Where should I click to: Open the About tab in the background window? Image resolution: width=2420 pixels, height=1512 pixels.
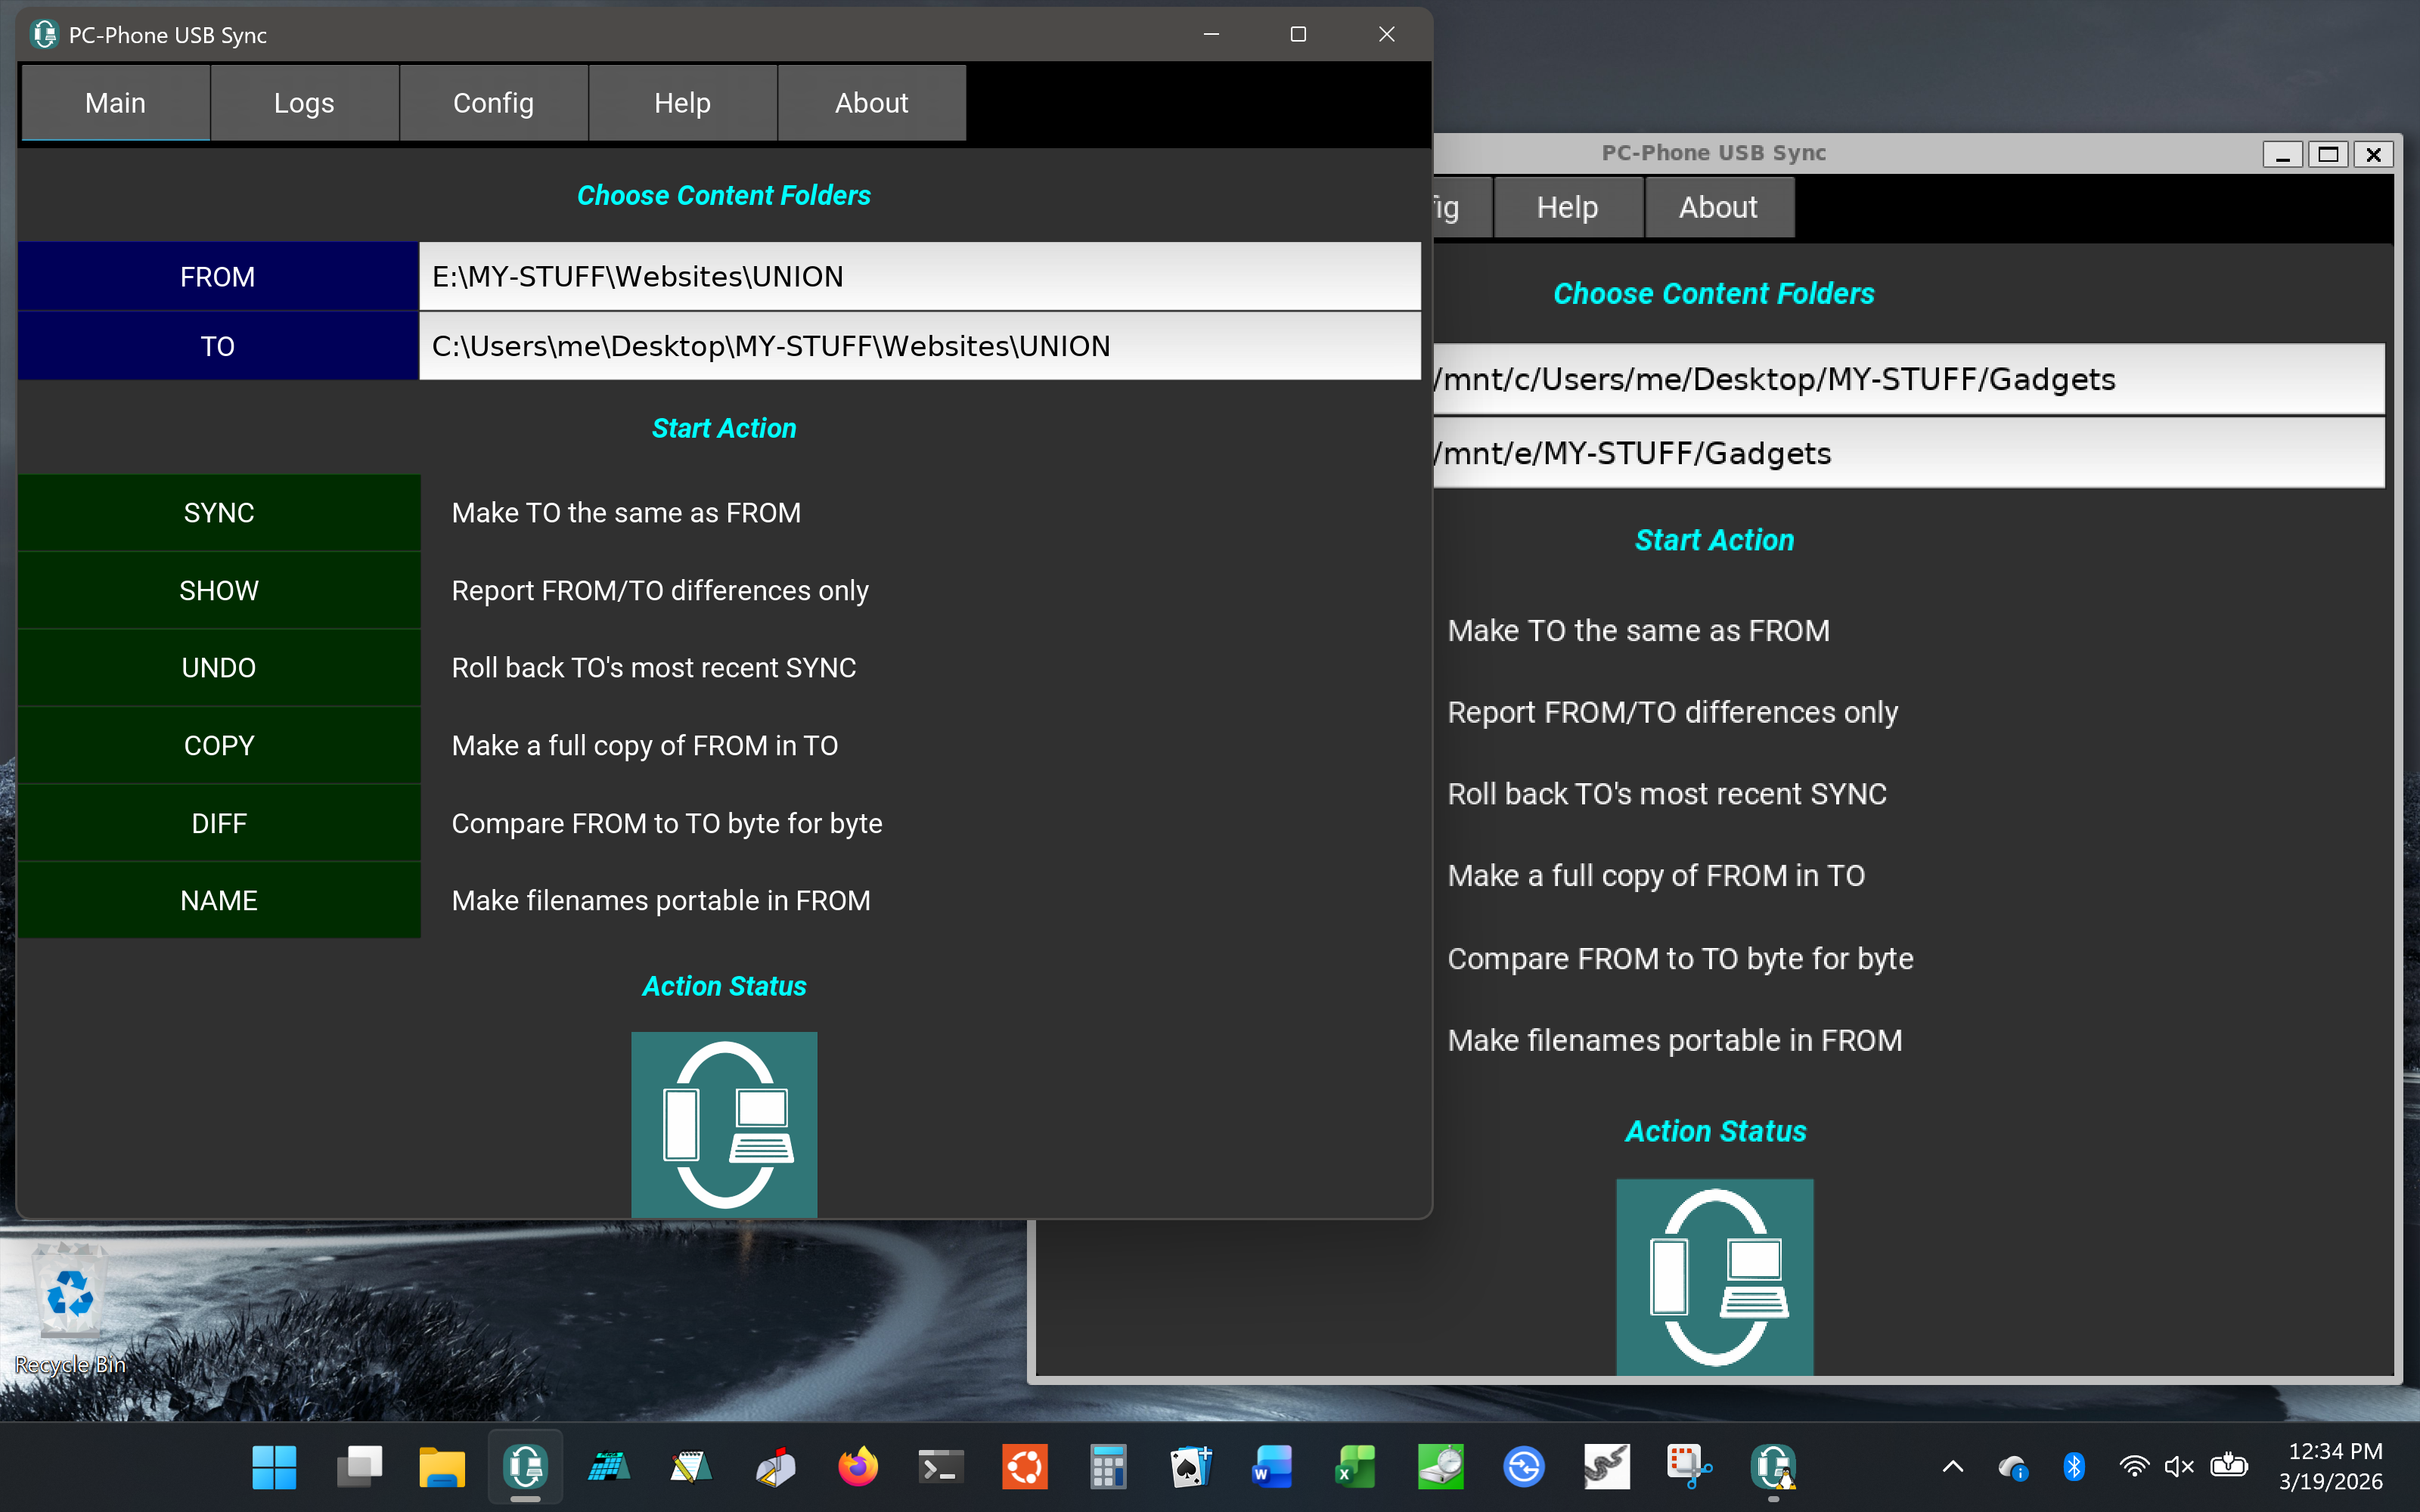pyautogui.click(x=1717, y=207)
